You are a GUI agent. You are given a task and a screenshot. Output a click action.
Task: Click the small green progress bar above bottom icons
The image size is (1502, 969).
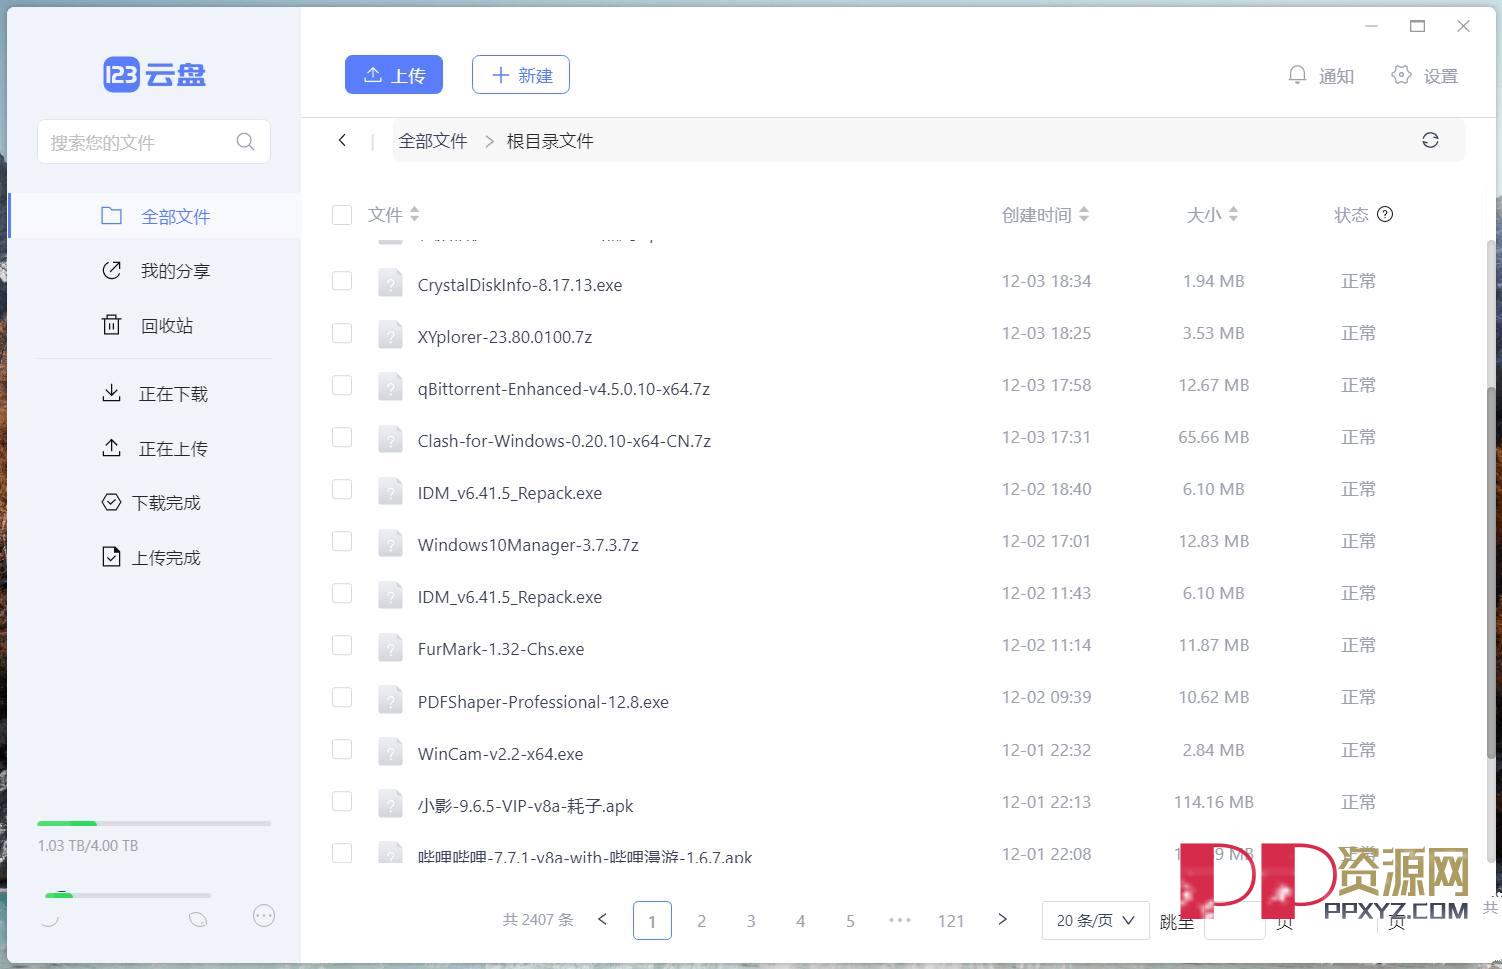pyautogui.click(x=128, y=895)
